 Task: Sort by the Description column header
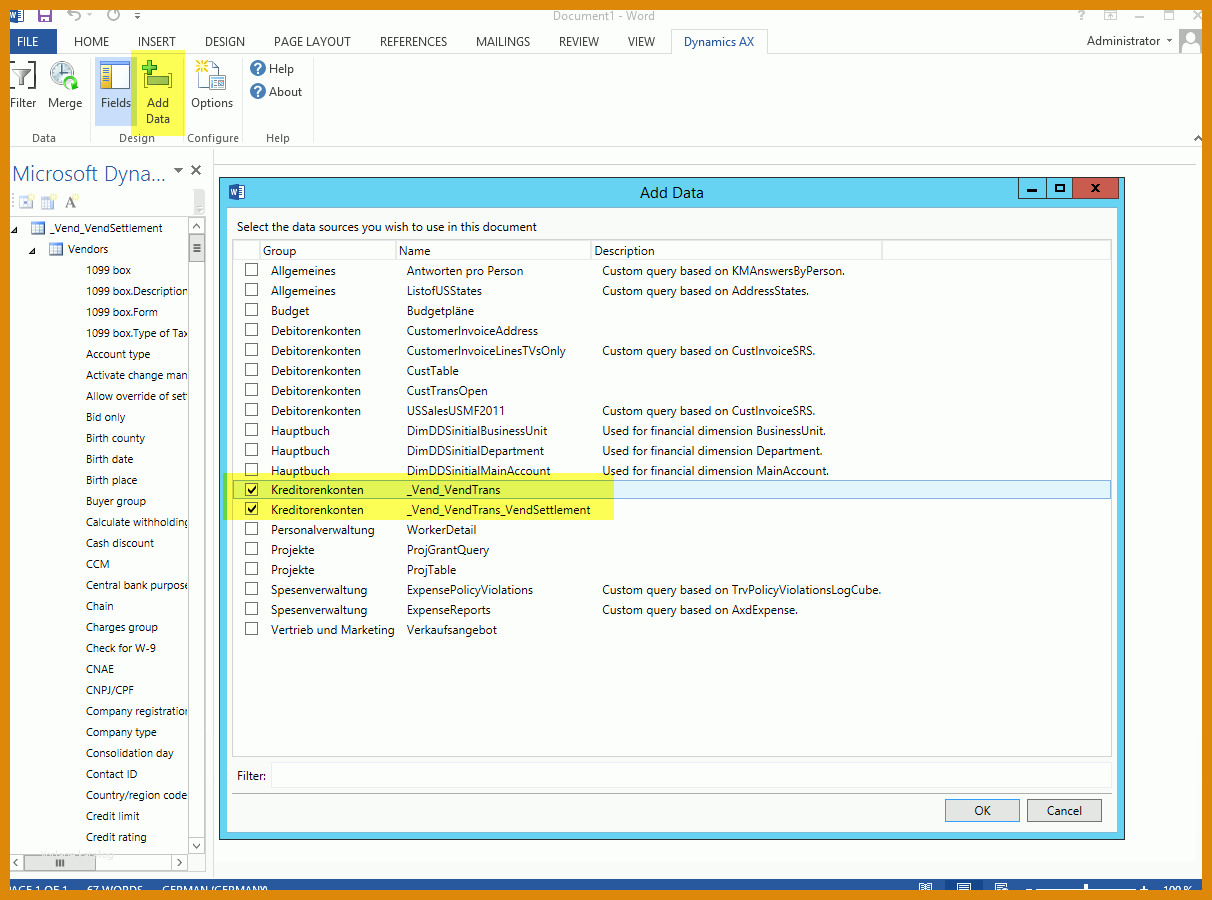tap(737, 250)
